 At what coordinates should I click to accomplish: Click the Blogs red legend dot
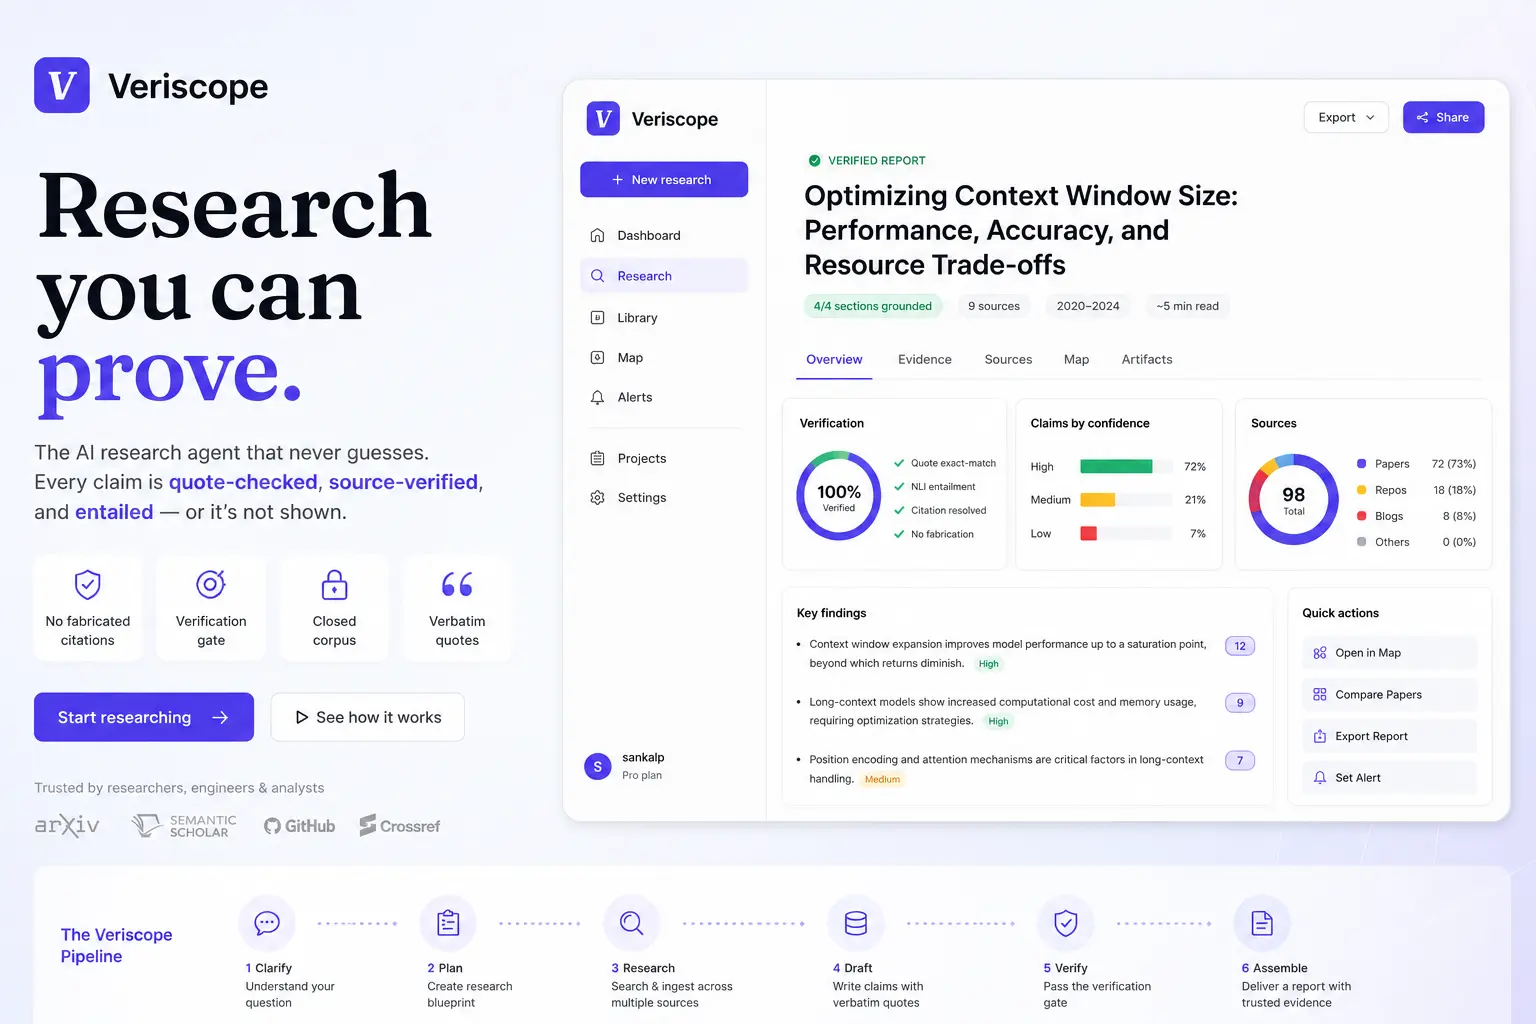pos(1361,516)
